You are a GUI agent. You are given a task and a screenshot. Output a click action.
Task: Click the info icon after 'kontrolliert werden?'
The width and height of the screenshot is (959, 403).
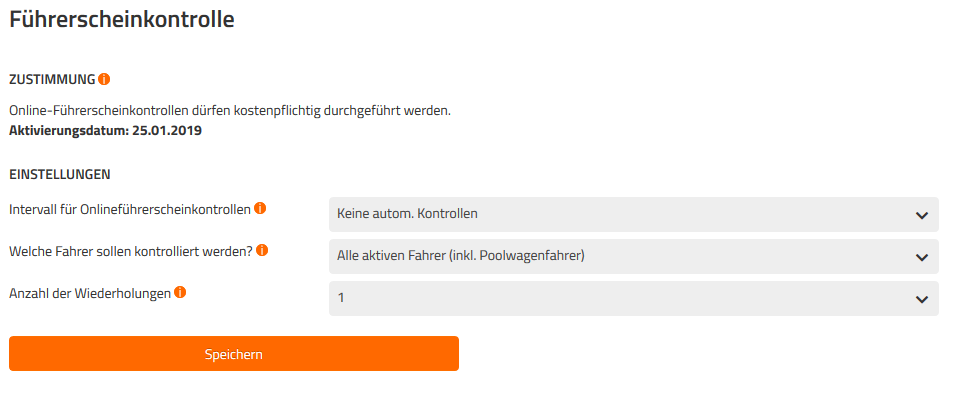click(x=262, y=250)
